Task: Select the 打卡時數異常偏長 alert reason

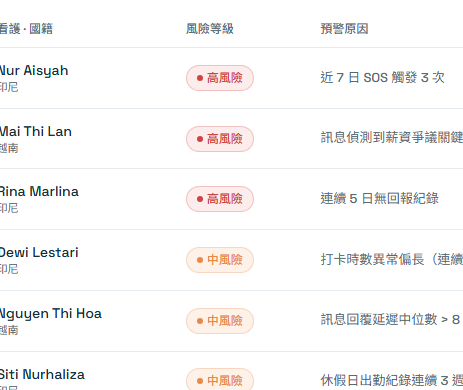Action: click(x=392, y=259)
